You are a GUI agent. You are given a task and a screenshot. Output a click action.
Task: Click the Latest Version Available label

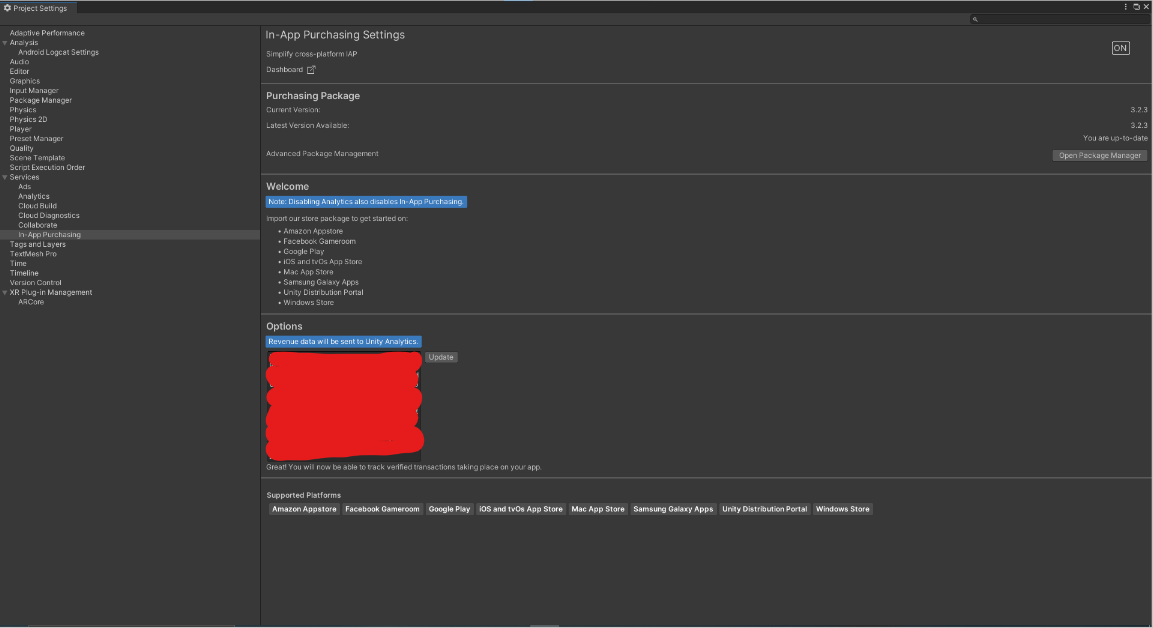[307, 126]
